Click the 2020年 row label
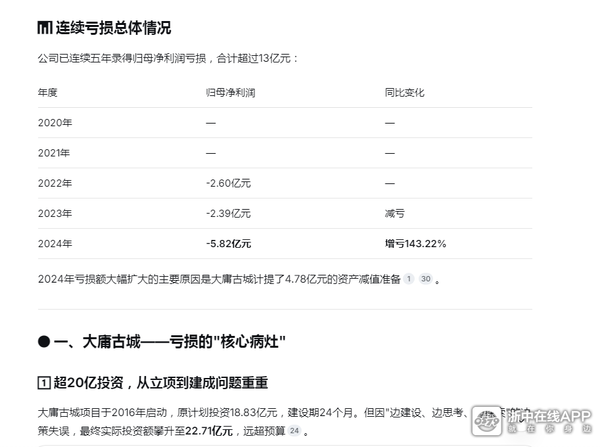 [x=54, y=122]
